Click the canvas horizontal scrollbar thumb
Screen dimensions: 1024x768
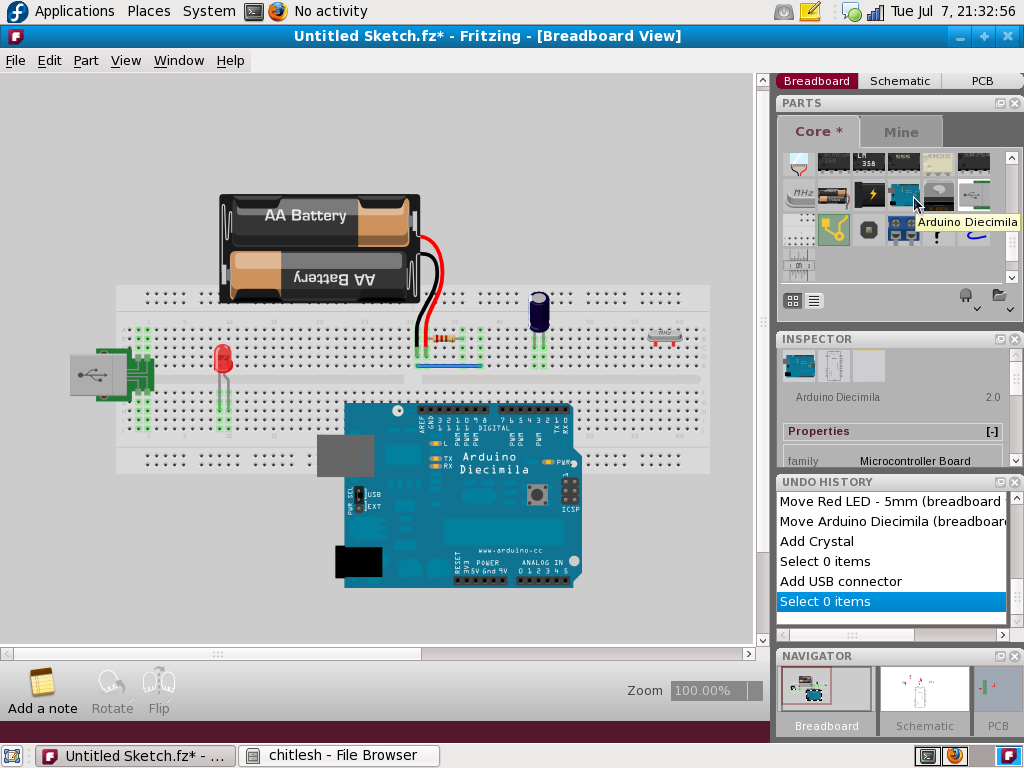pyautogui.click(x=217, y=654)
